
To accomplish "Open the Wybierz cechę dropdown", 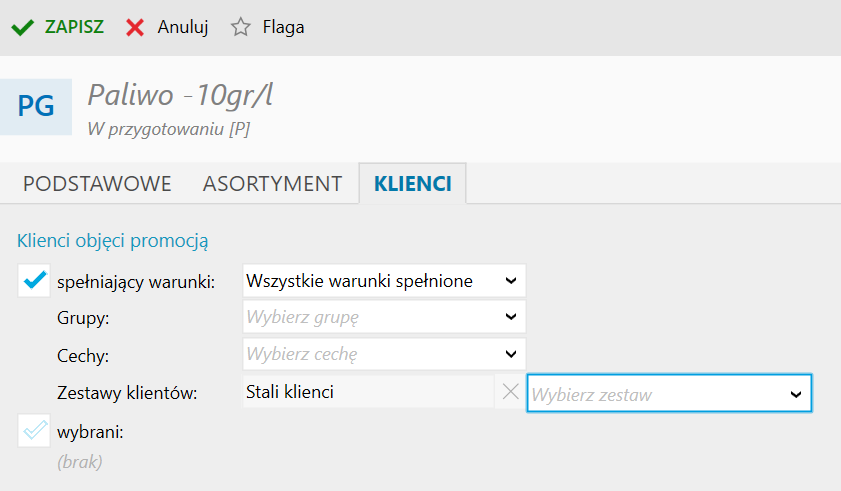I will click(385, 354).
